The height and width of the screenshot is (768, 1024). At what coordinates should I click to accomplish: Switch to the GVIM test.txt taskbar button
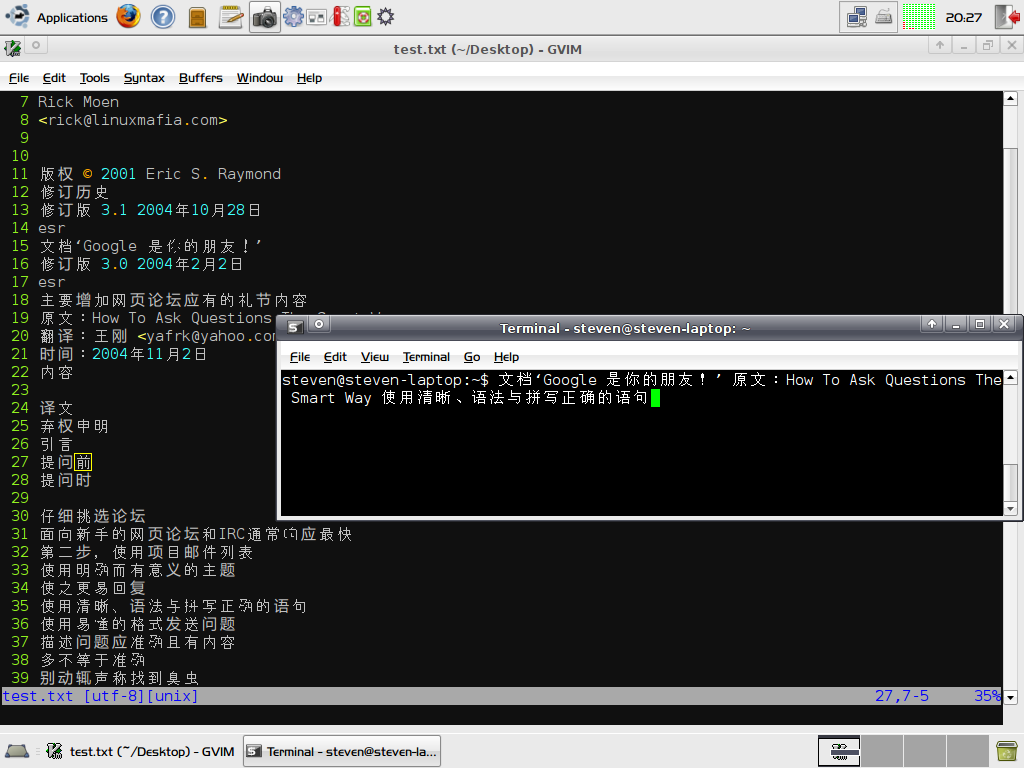tap(141, 751)
